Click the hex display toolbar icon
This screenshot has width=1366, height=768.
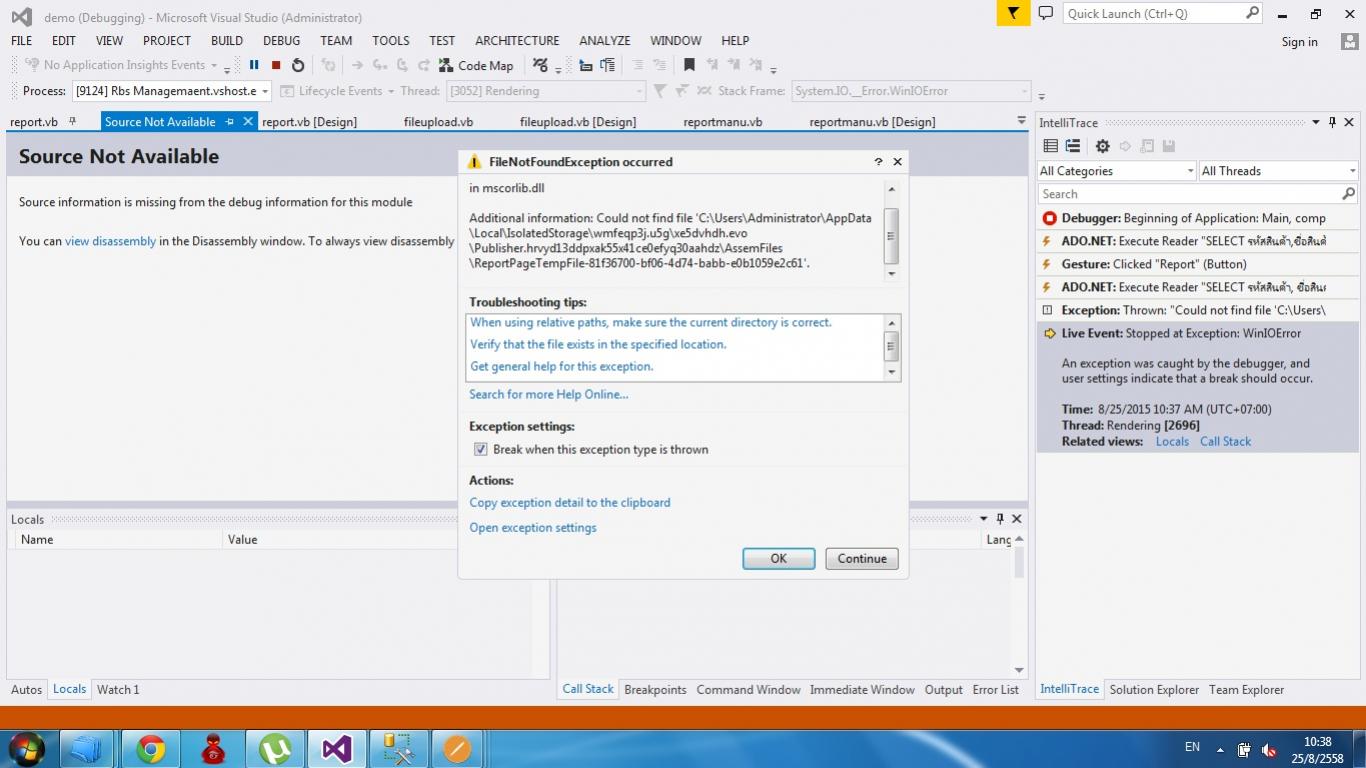tap(540, 65)
